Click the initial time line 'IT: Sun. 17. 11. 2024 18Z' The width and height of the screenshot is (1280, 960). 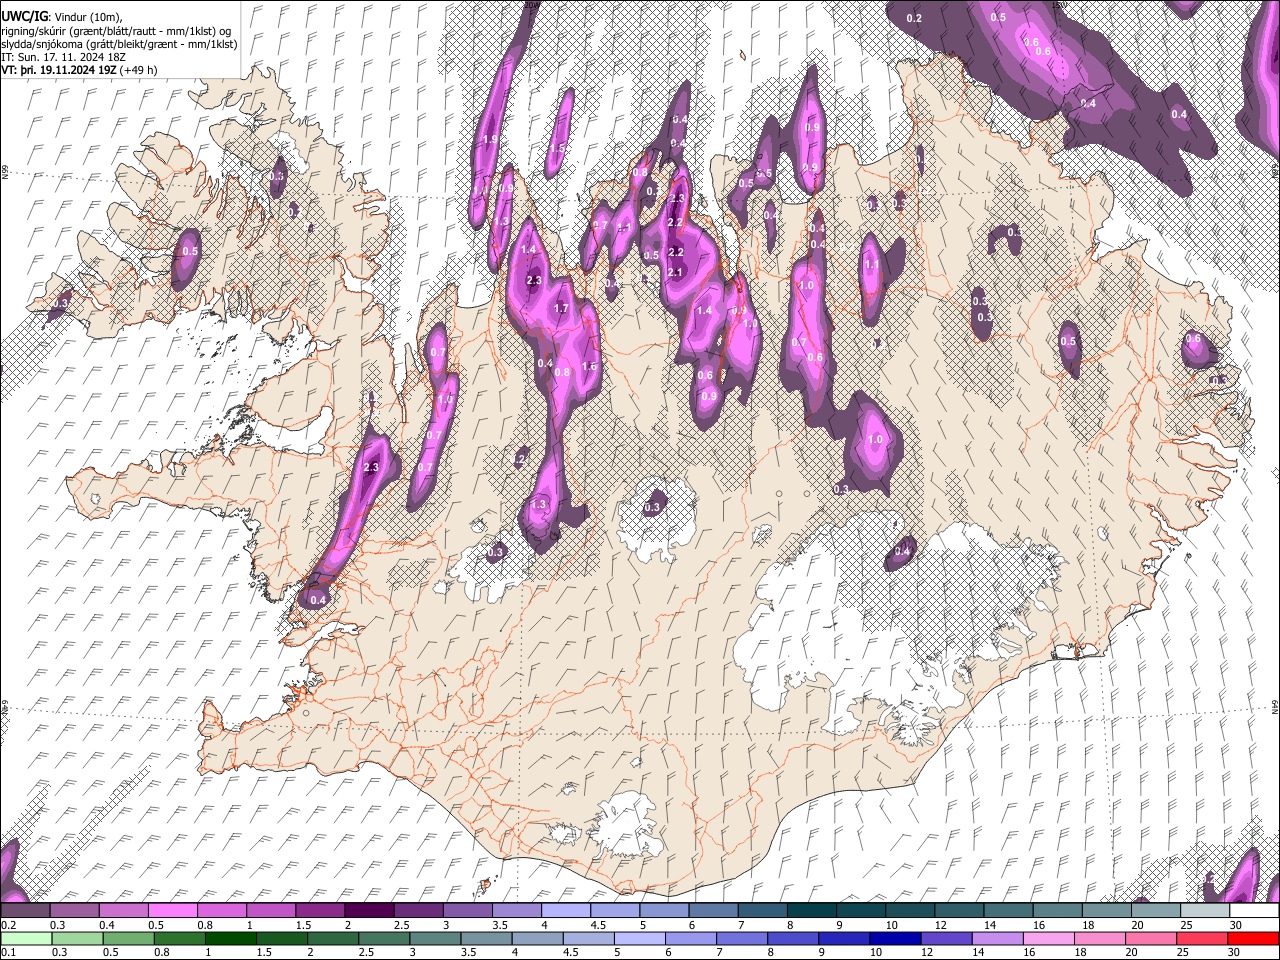point(63,59)
